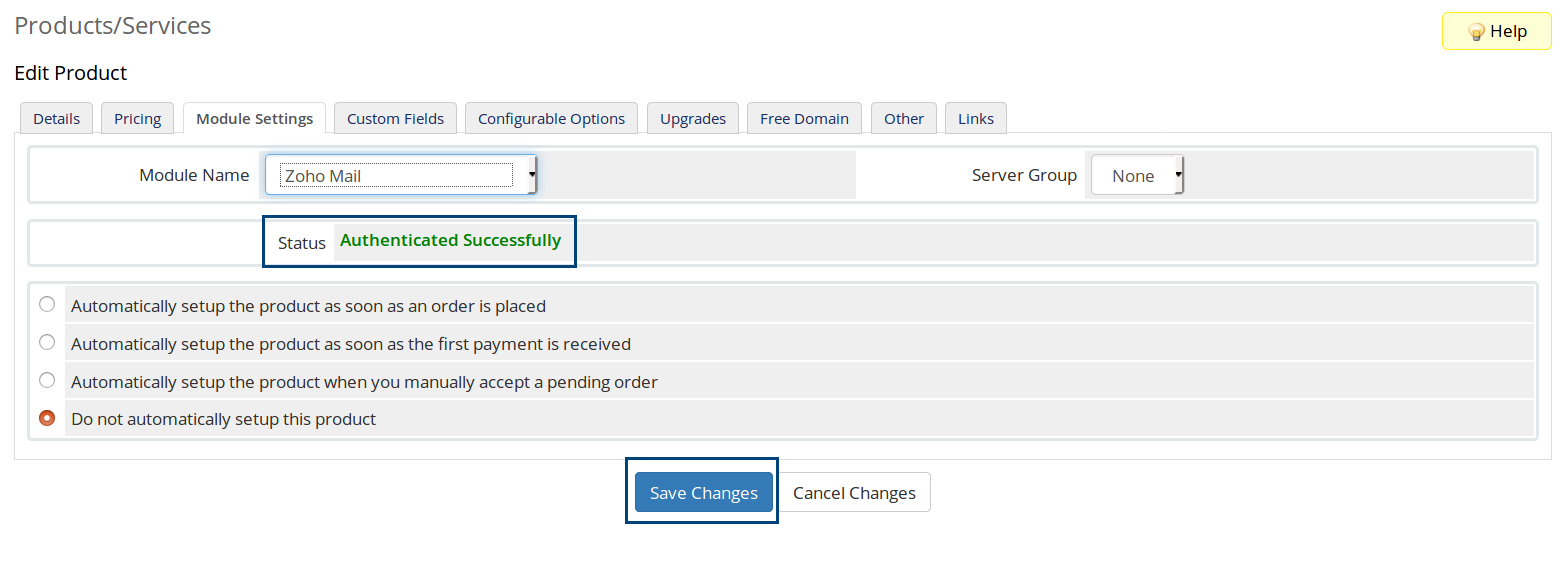This screenshot has width=1565, height=565.
Task: Open the Links tab
Action: coord(975,118)
